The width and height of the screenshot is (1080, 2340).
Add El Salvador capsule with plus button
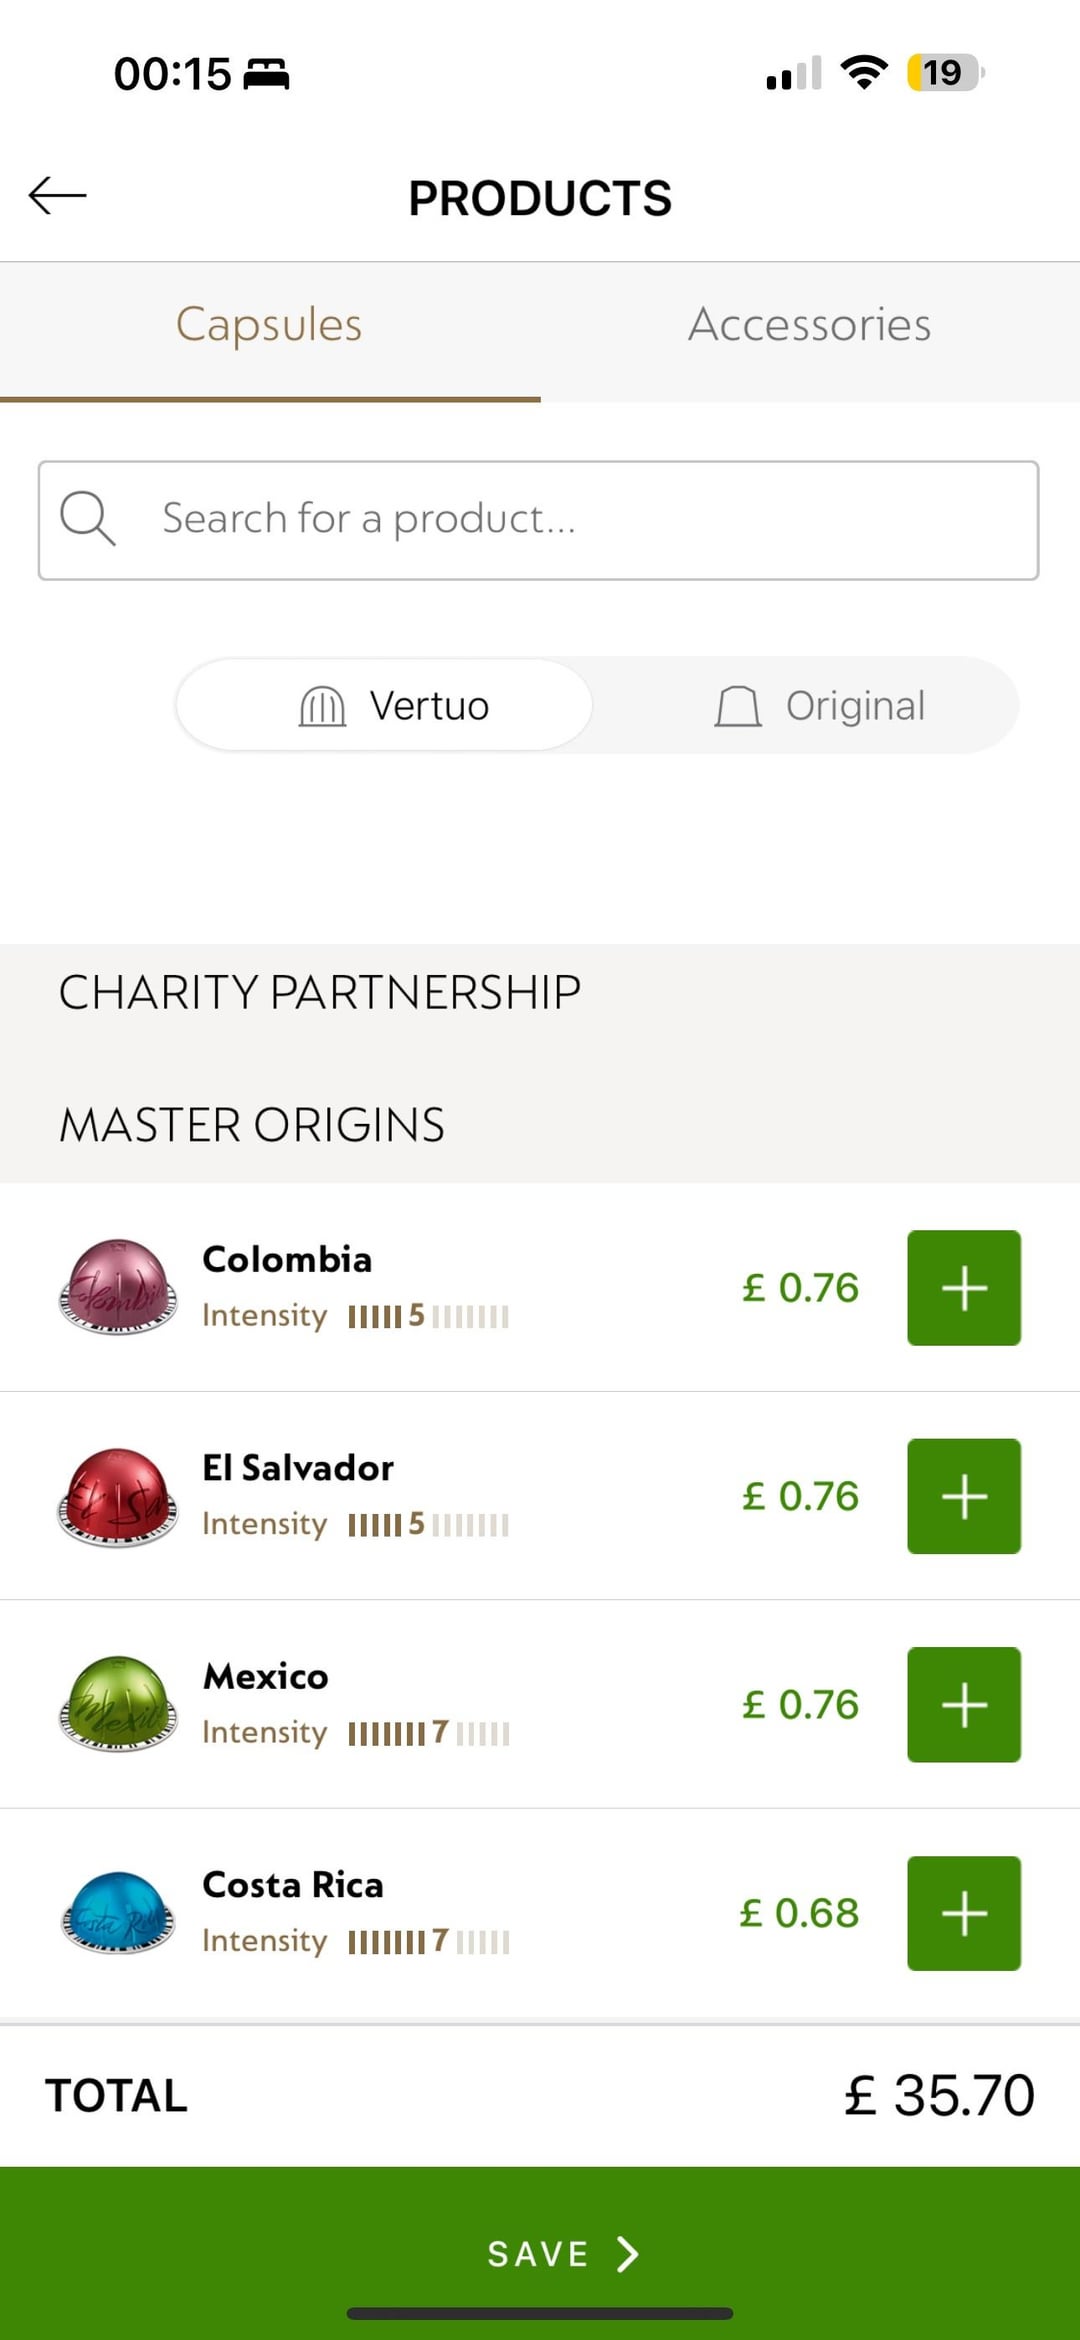[963, 1496]
